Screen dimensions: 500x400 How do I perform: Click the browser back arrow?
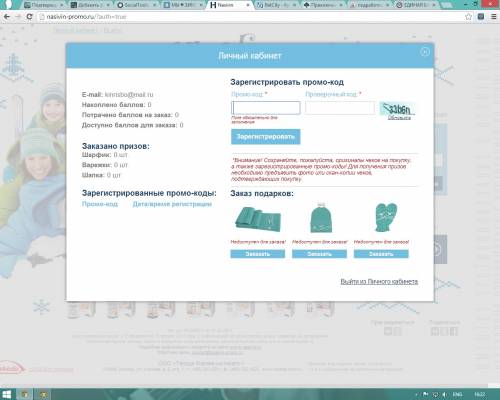point(7,17)
